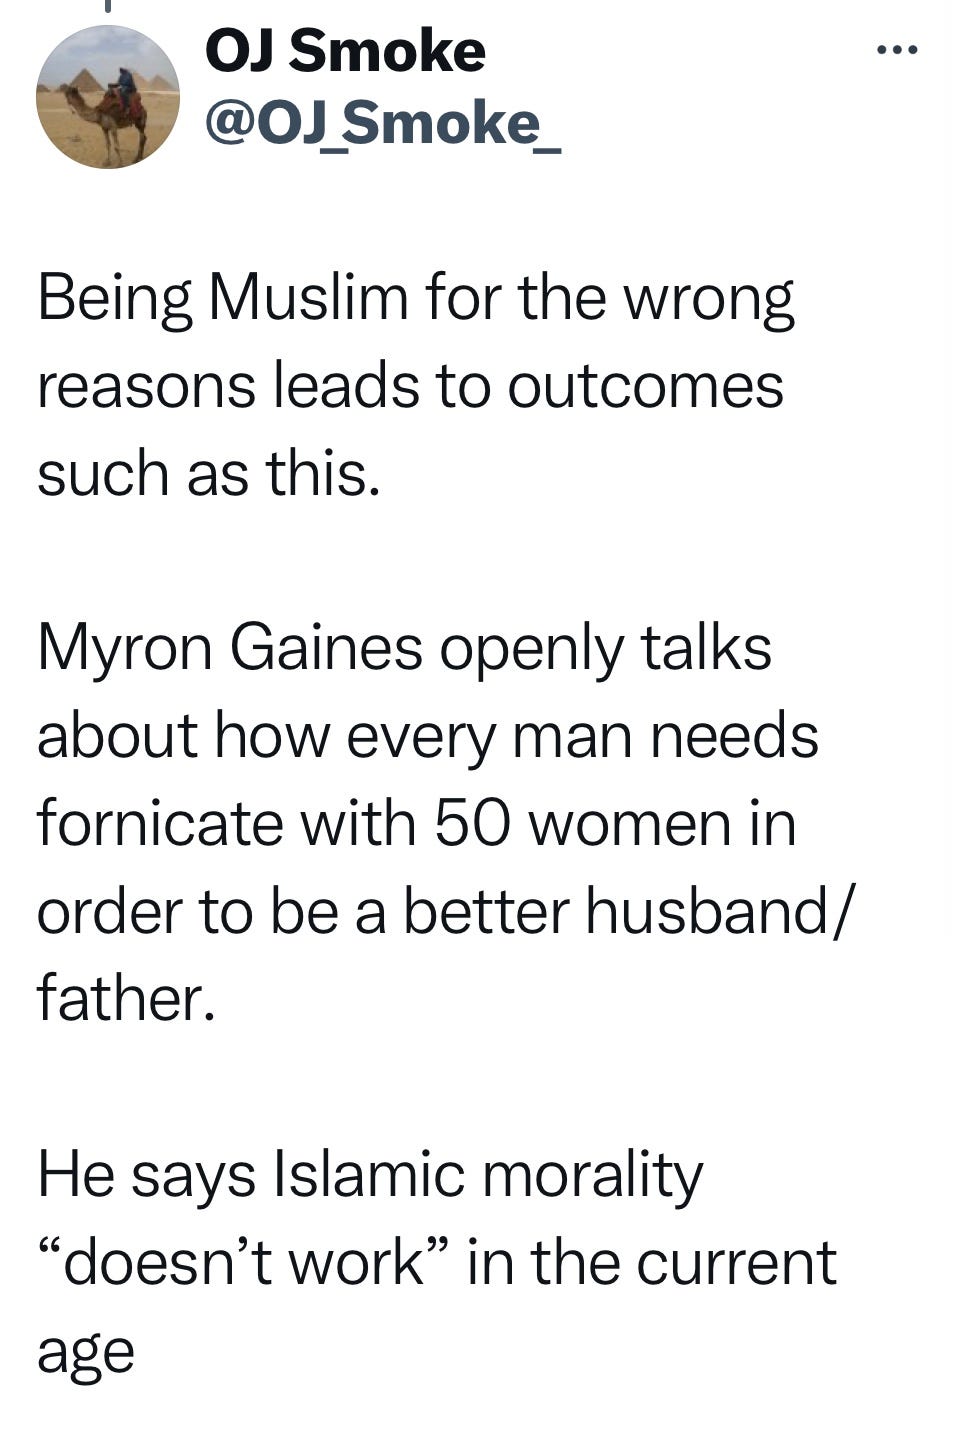The height and width of the screenshot is (1447, 960).
Task: Tap the words 'in the current'
Action: click(x=652, y=1262)
